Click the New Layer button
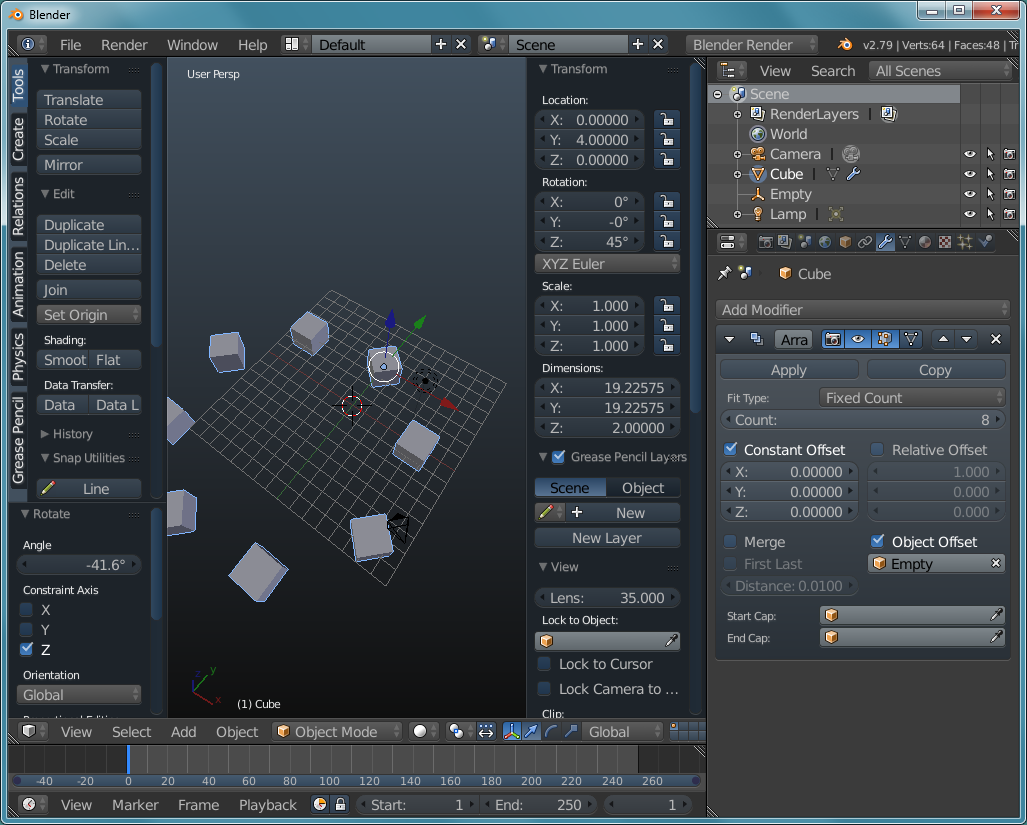Screen dimensions: 1027x825 [x=607, y=538]
